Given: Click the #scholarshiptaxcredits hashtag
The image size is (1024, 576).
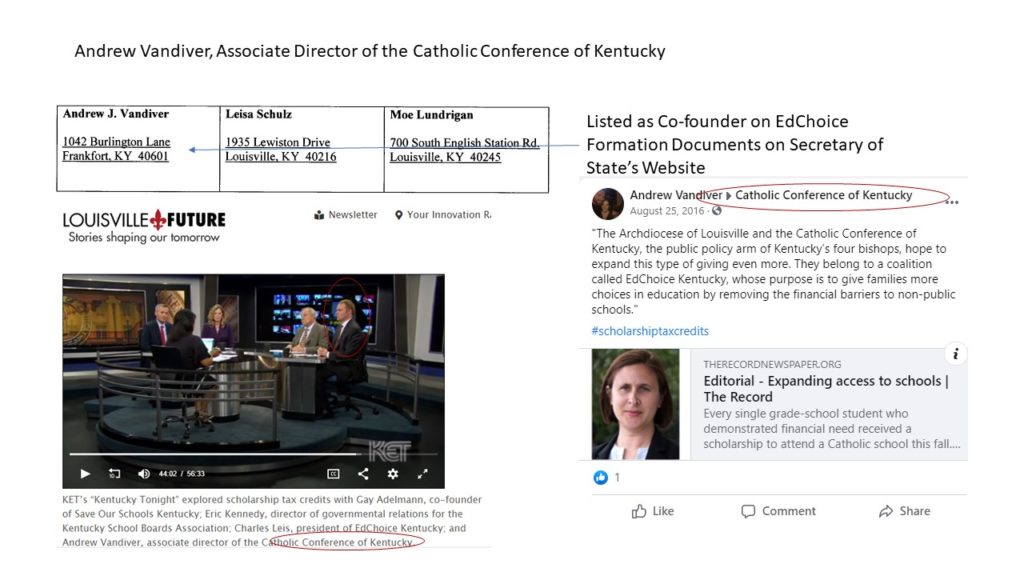Looking at the screenshot, I should pyautogui.click(x=650, y=331).
